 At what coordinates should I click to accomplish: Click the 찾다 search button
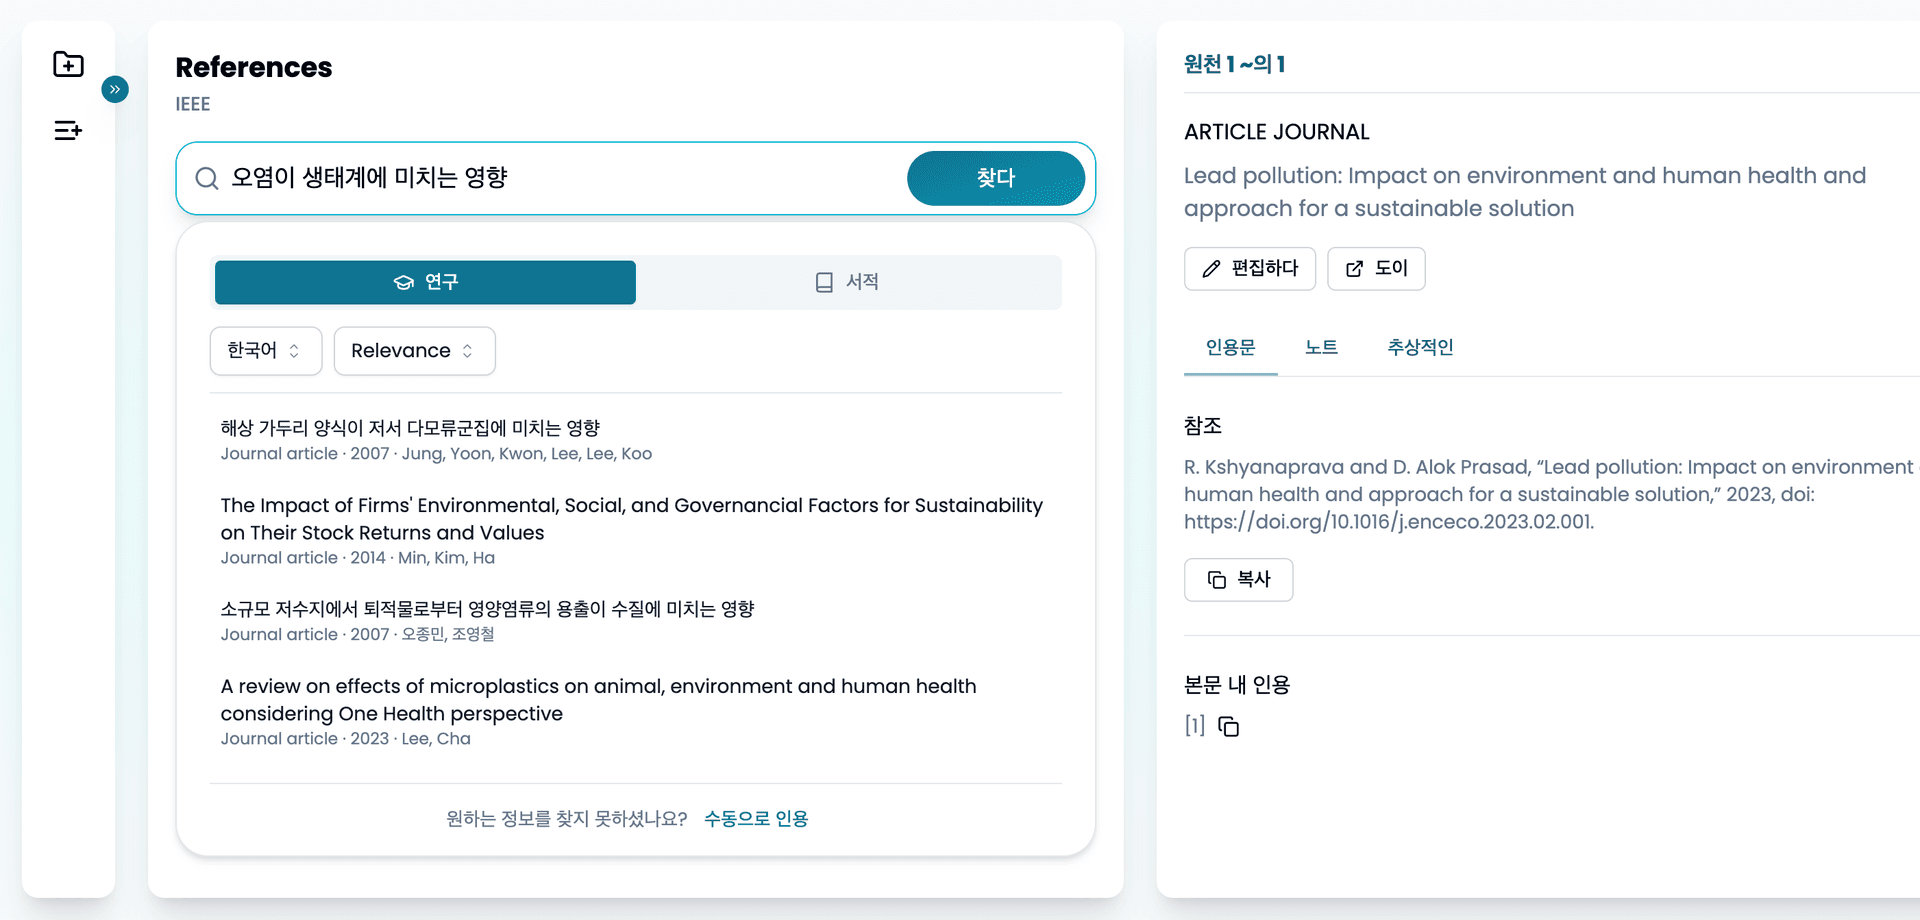click(996, 178)
